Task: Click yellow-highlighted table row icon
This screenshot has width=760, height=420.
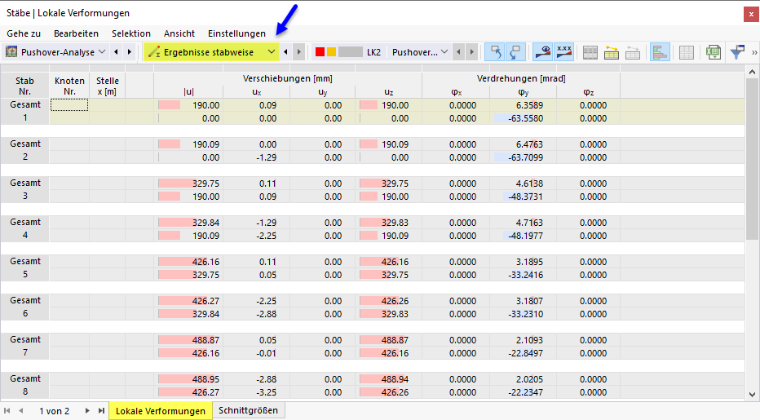Action: click(611, 52)
